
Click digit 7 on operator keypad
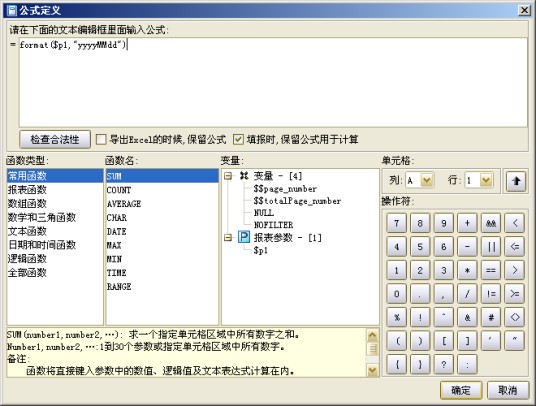[397, 223]
